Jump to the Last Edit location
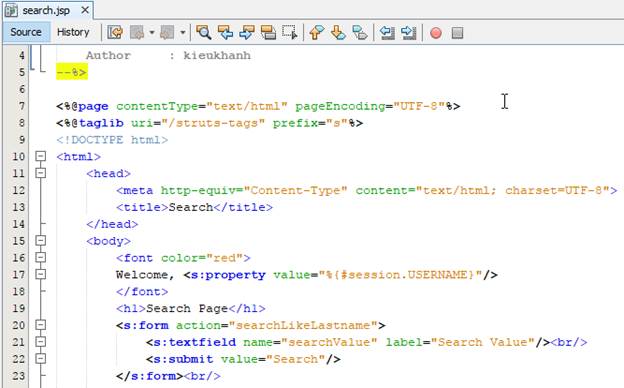624x388 pixels. pos(115,32)
